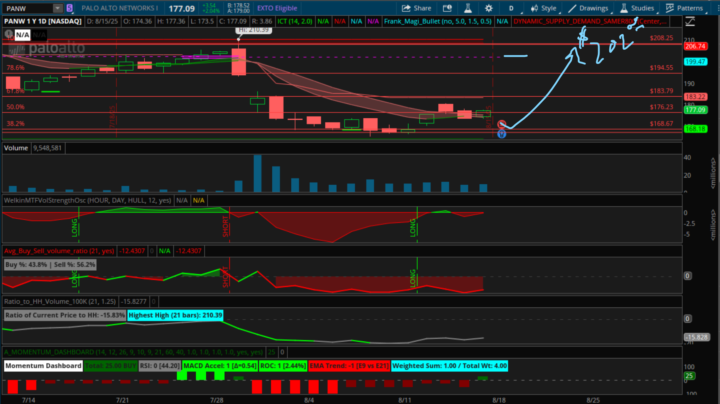Click PANW 1 Y 1D [NASDAQ] chart label

[43, 21]
